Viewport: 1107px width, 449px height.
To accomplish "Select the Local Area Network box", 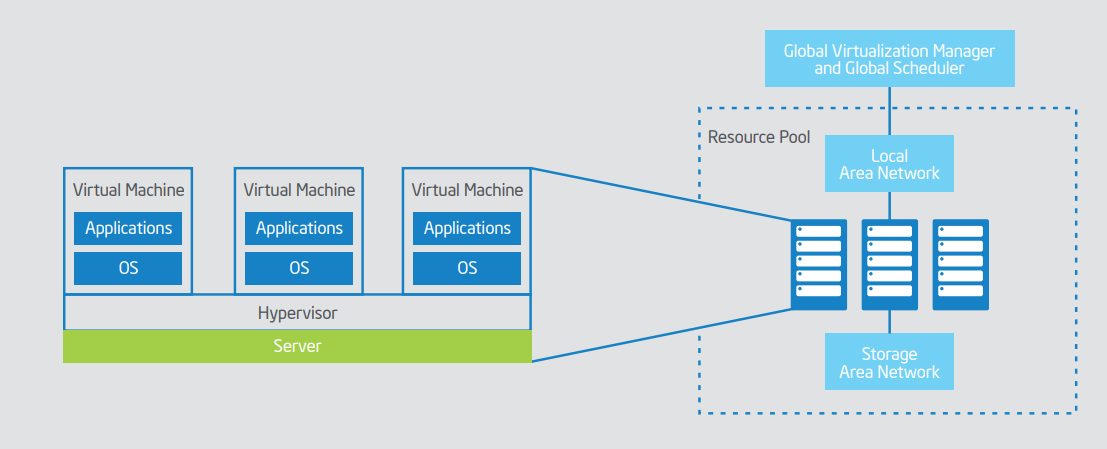I will [890, 164].
